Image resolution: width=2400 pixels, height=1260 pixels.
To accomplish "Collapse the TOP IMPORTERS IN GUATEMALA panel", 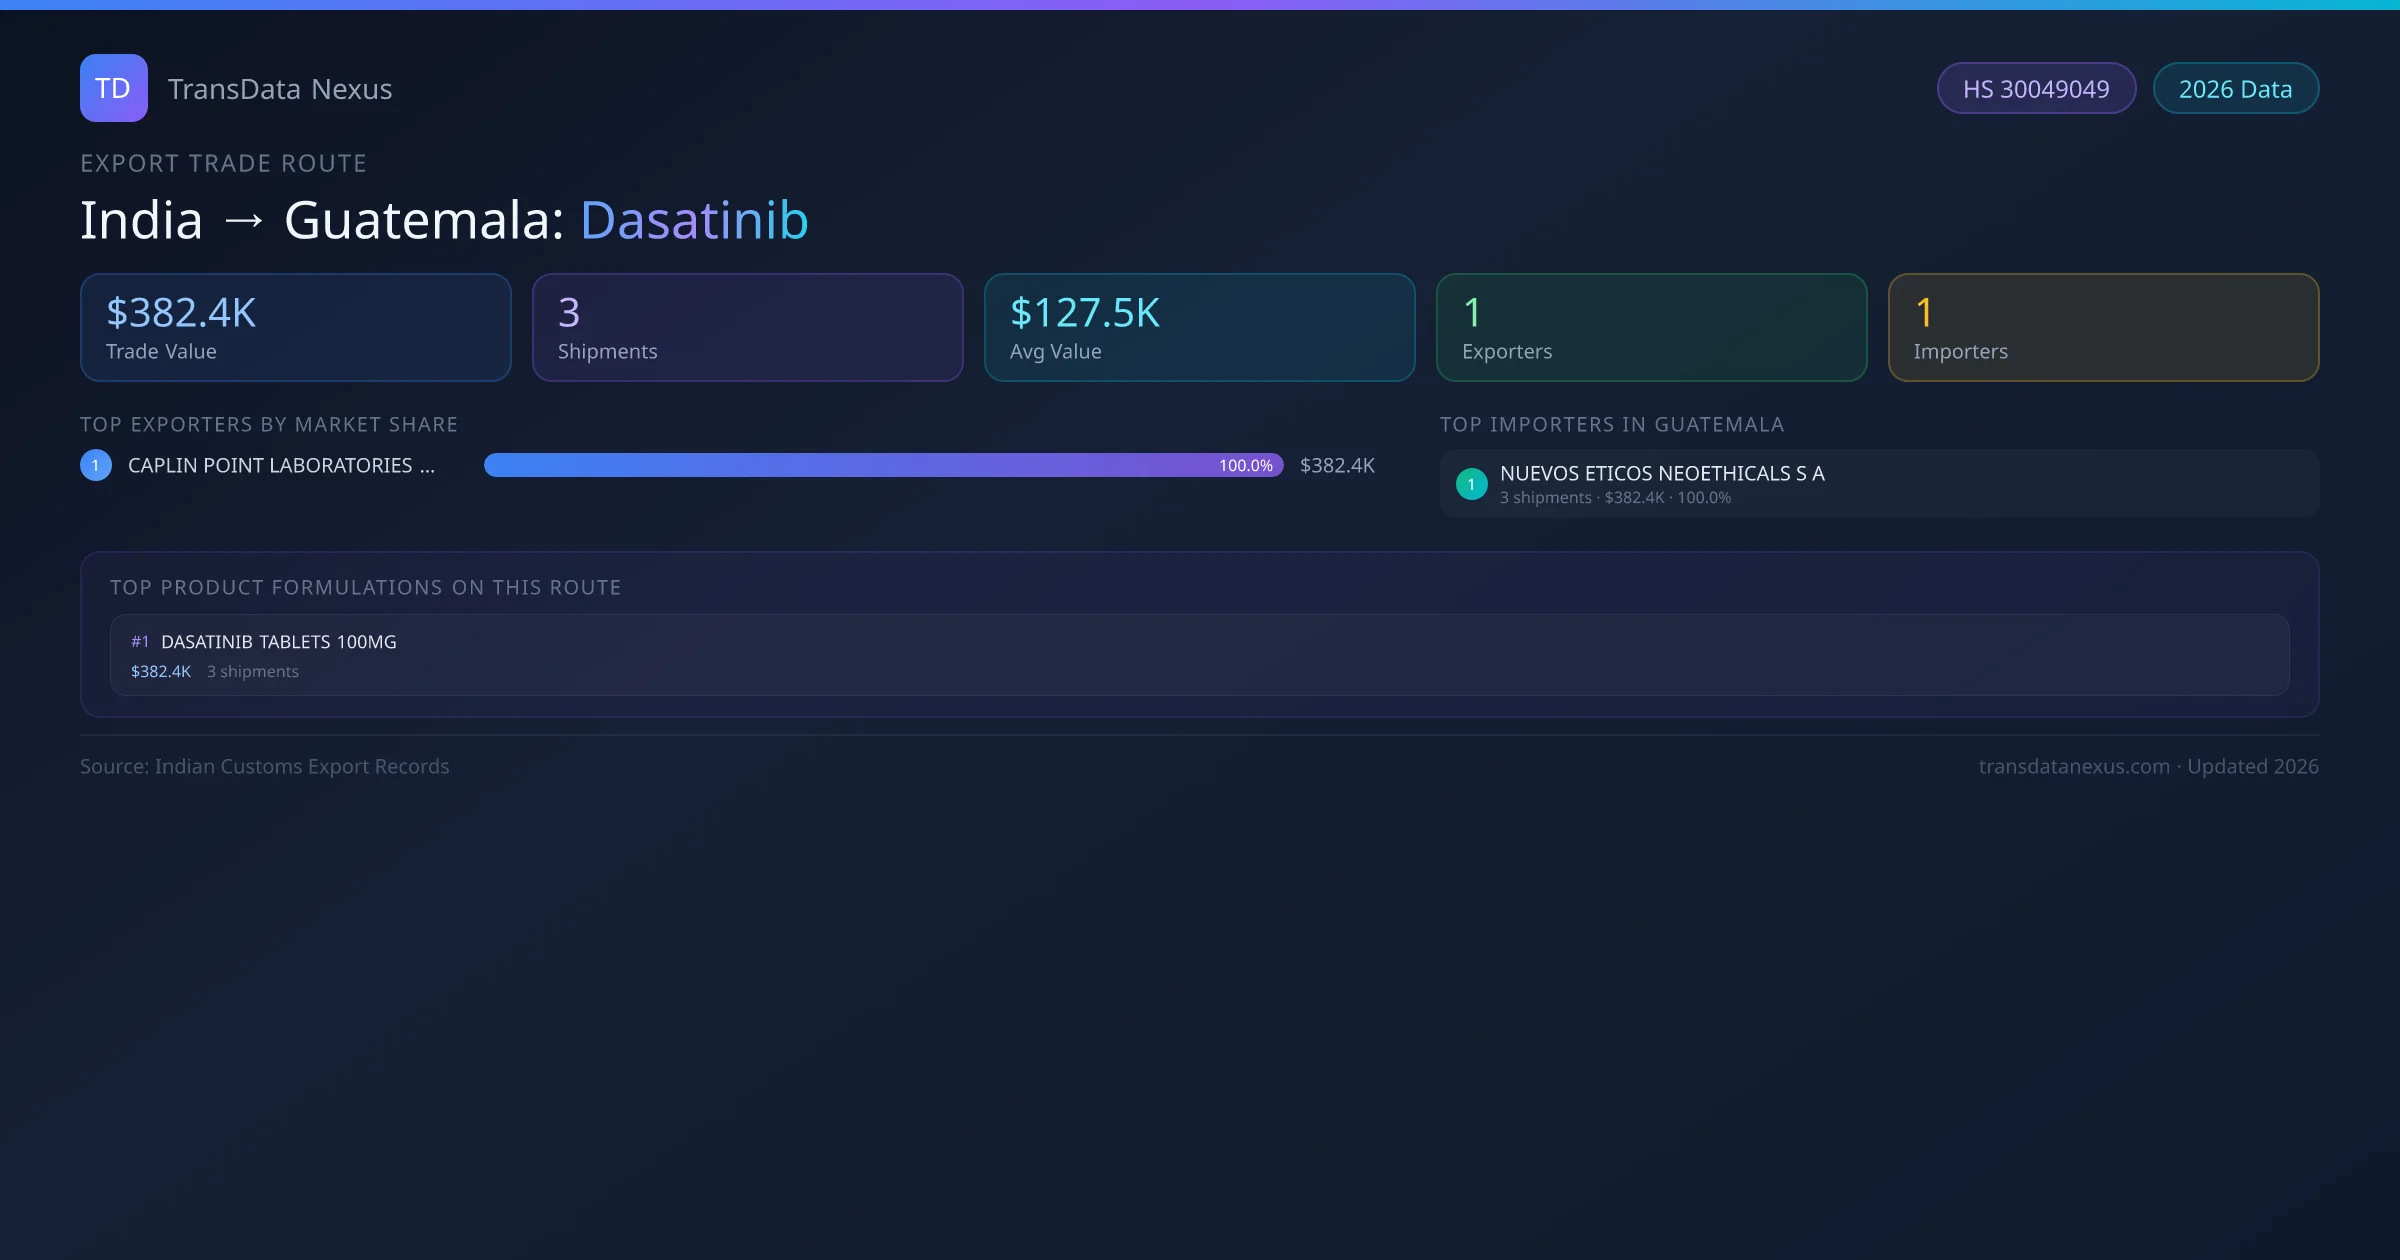I will [x=1611, y=424].
